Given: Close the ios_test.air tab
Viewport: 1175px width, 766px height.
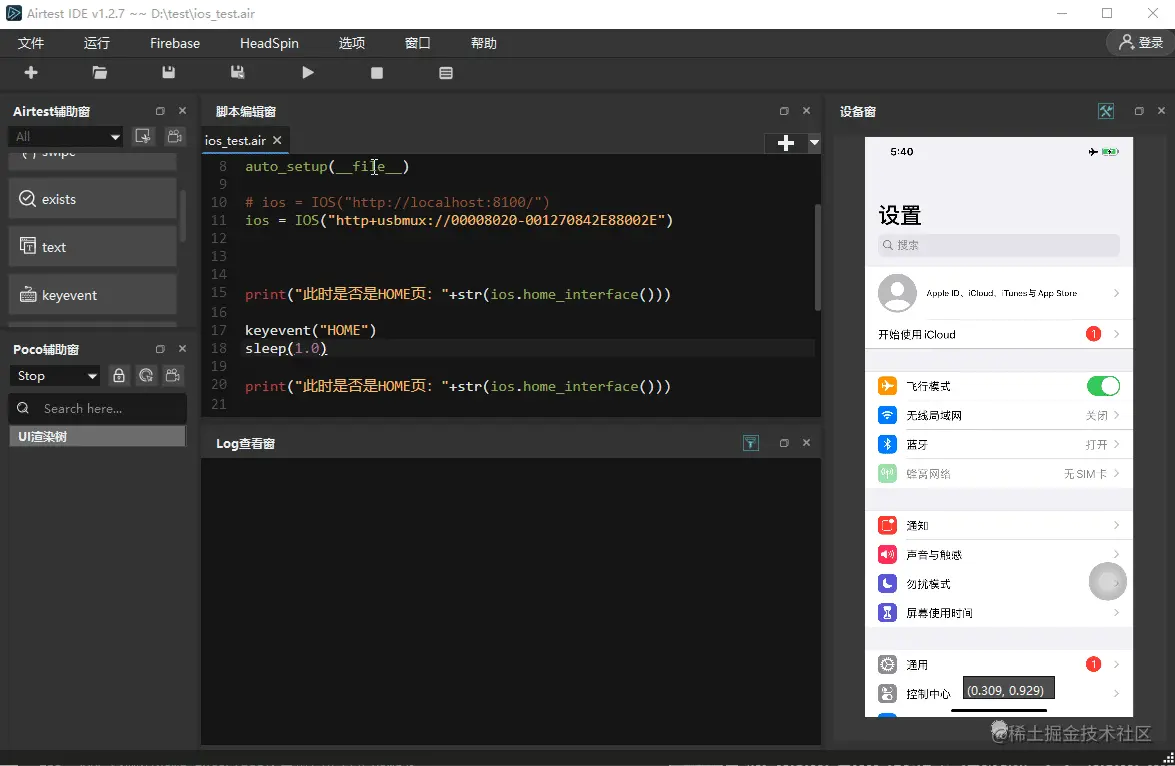Looking at the screenshot, I should click(277, 140).
